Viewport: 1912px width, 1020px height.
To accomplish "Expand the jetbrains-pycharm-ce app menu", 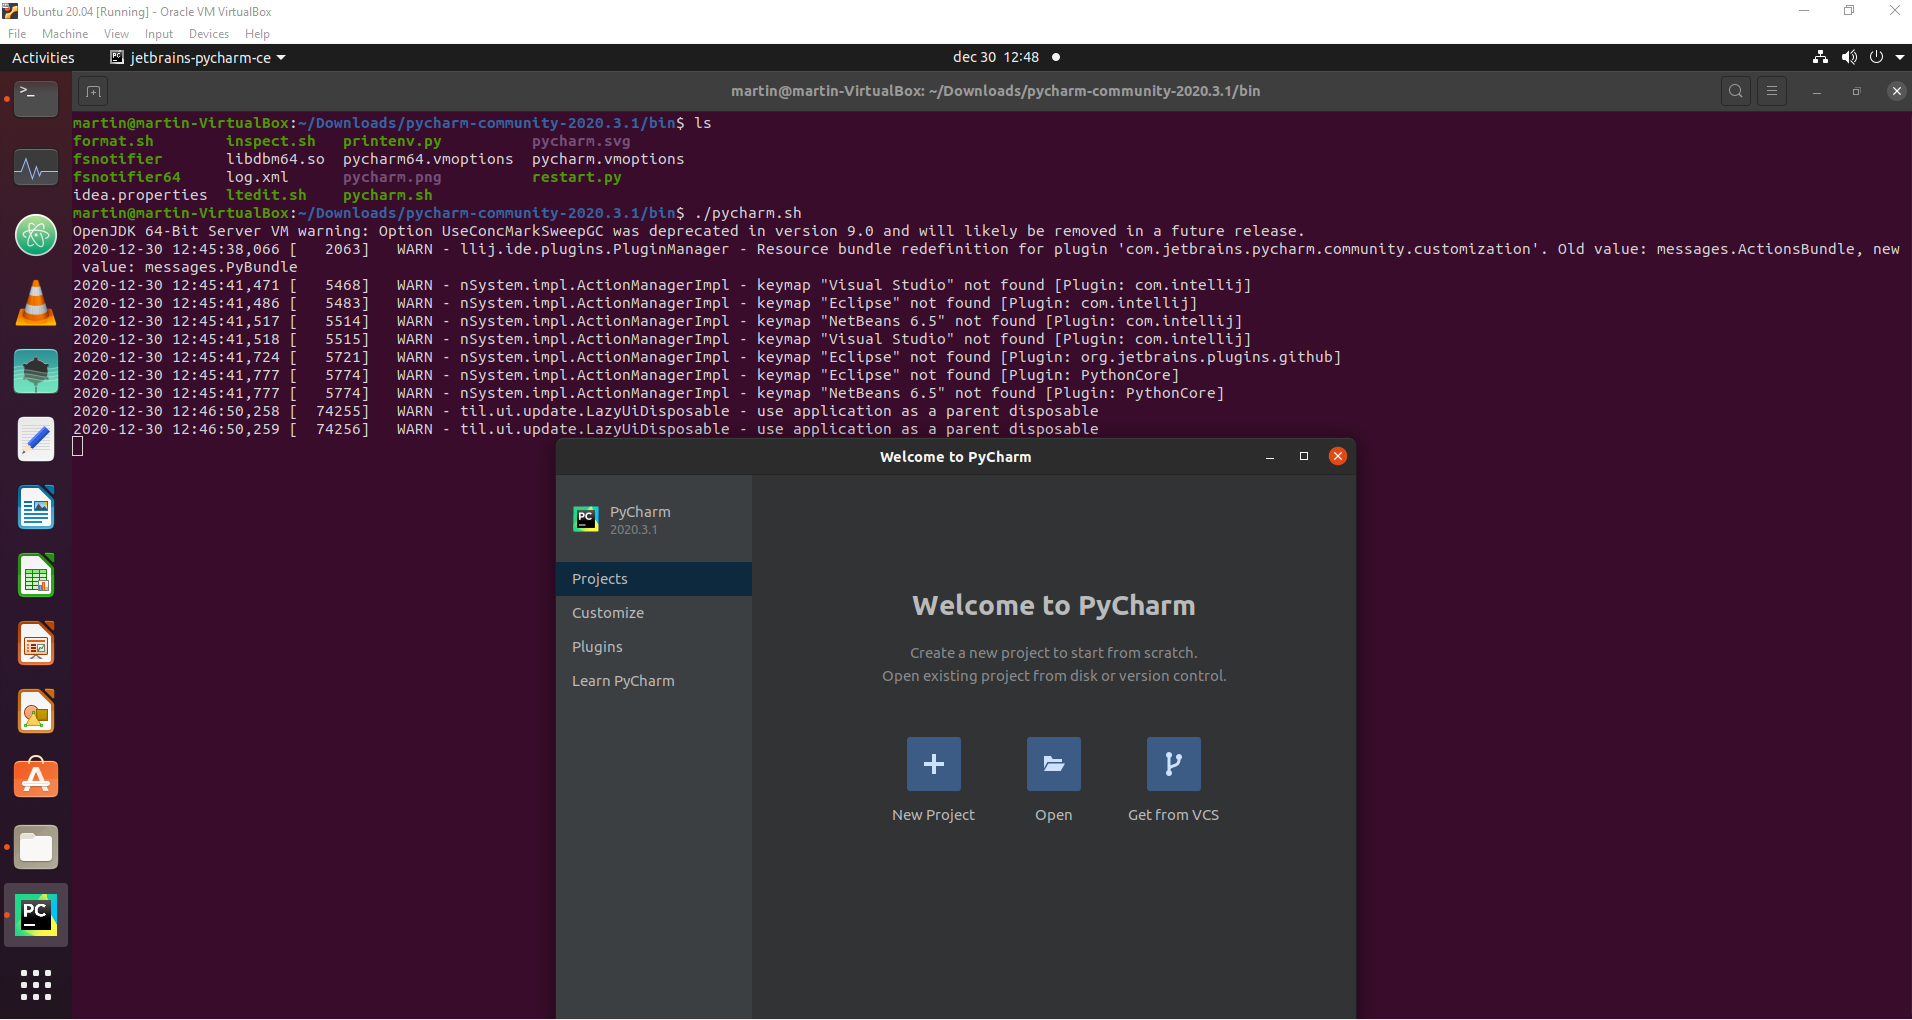I will 198,58.
